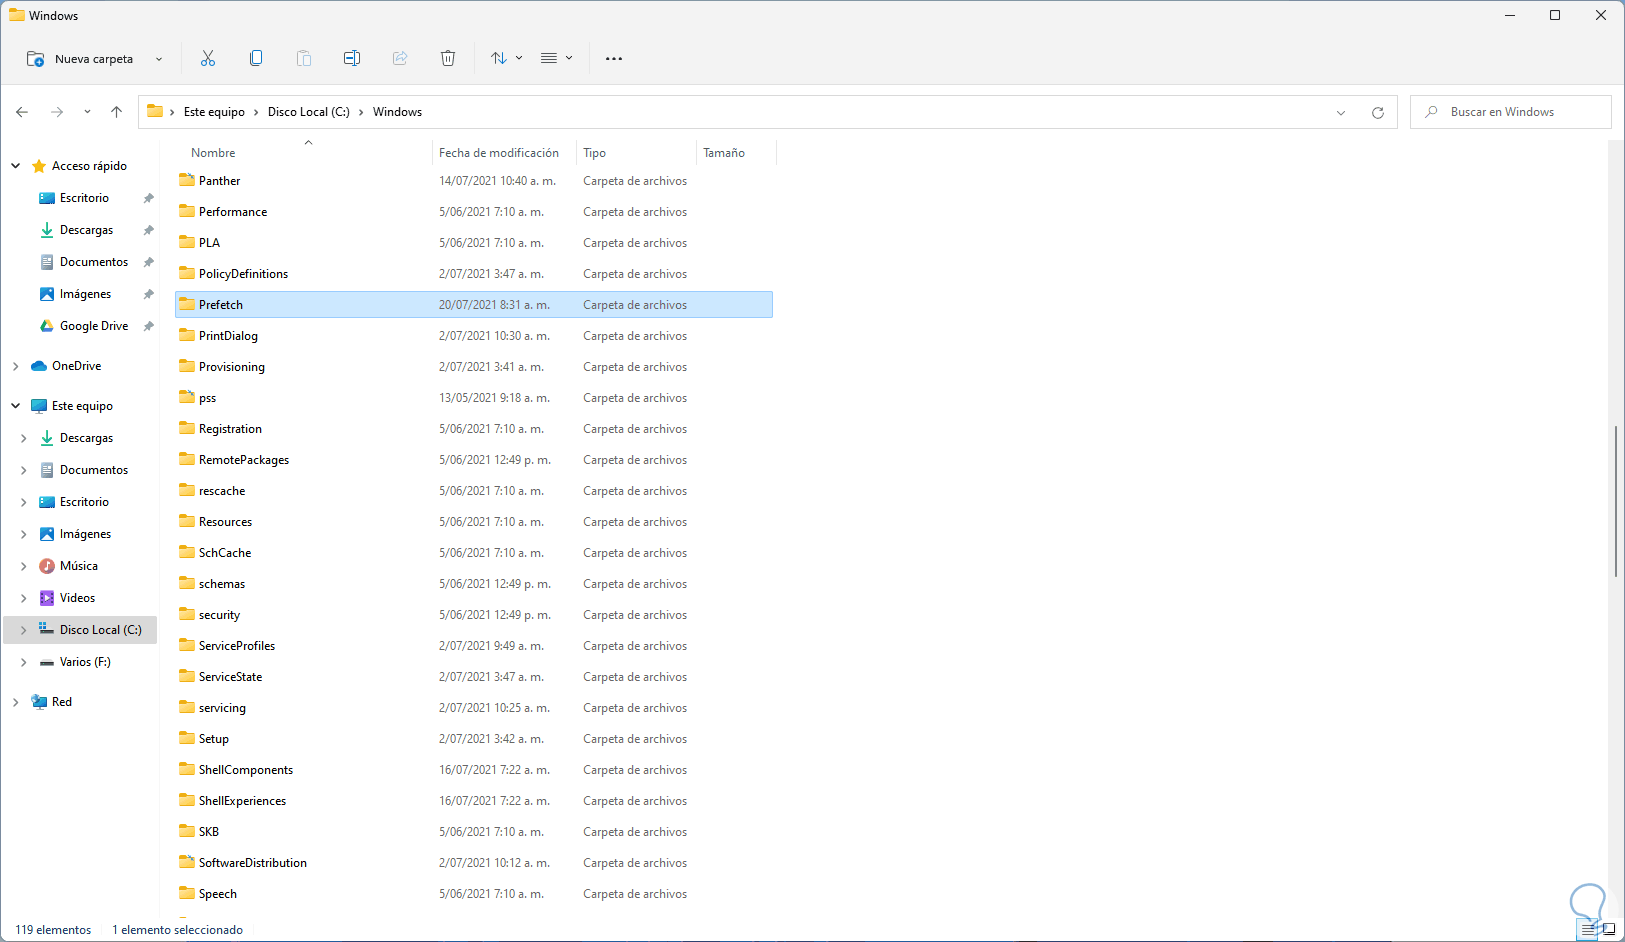Go up one folder level arrow

click(117, 112)
